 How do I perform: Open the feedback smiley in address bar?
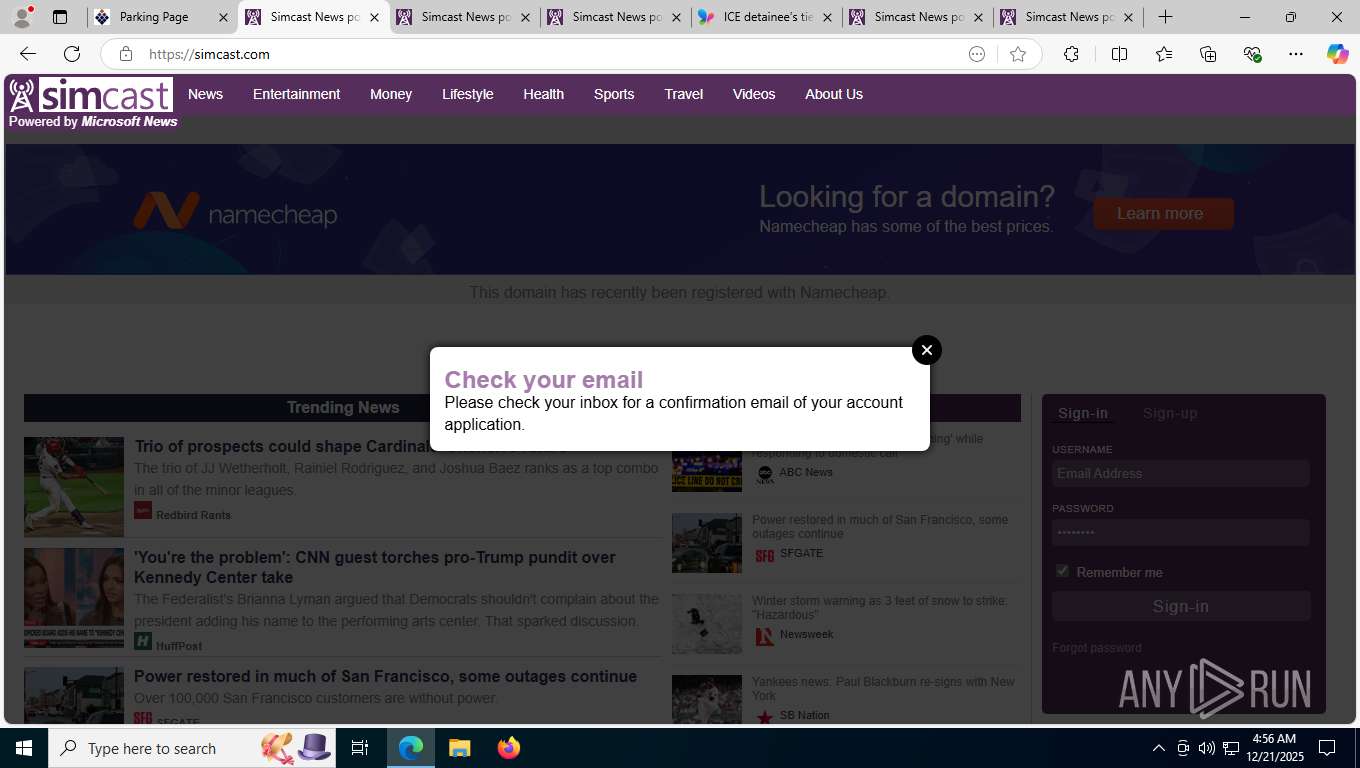(977, 54)
